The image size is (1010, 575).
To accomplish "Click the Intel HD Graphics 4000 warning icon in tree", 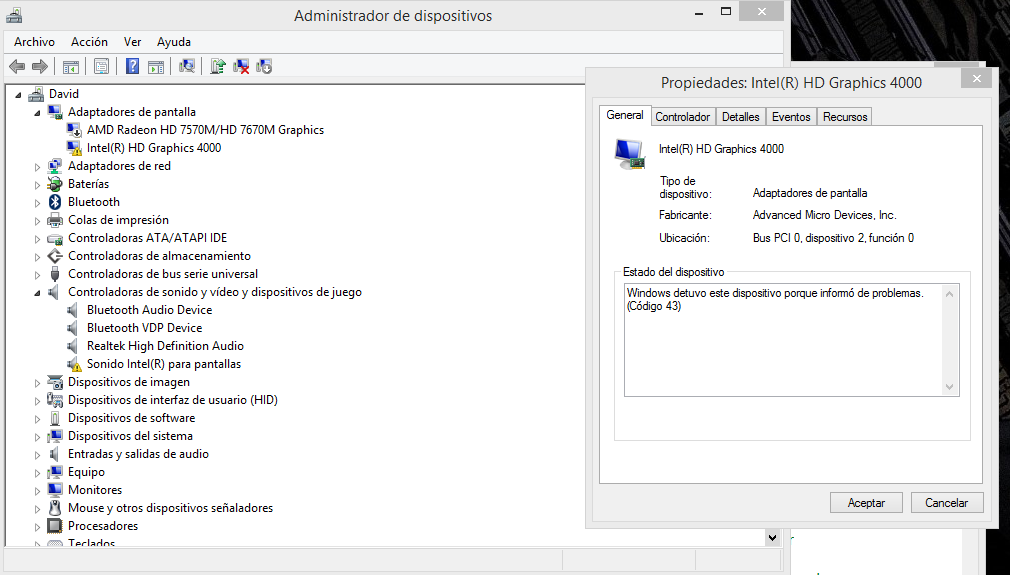I will pyautogui.click(x=75, y=148).
